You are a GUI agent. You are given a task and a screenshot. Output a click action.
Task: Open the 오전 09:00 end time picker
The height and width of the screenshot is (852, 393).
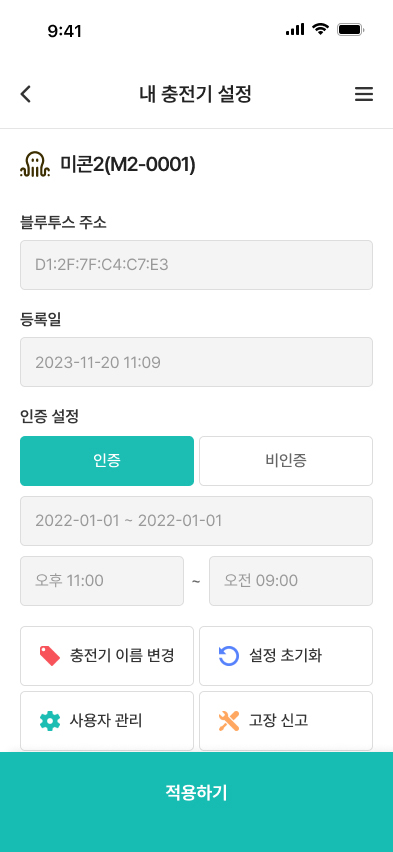tap(291, 581)
